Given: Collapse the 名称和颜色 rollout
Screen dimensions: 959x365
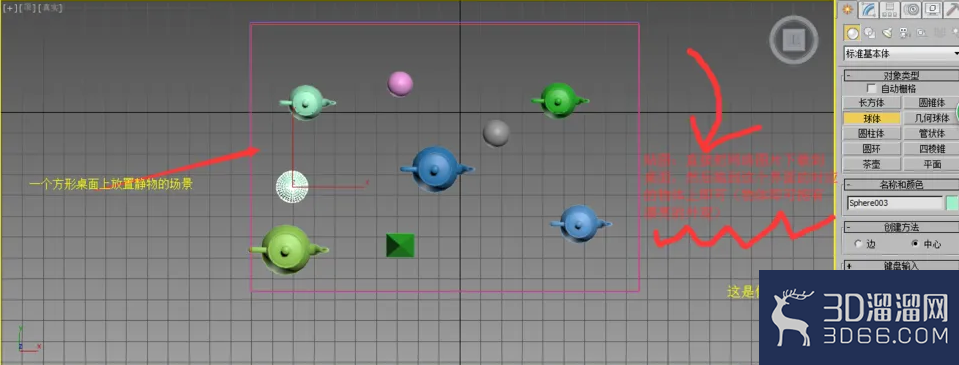Looking at the screenshot, I should [901, 184].
